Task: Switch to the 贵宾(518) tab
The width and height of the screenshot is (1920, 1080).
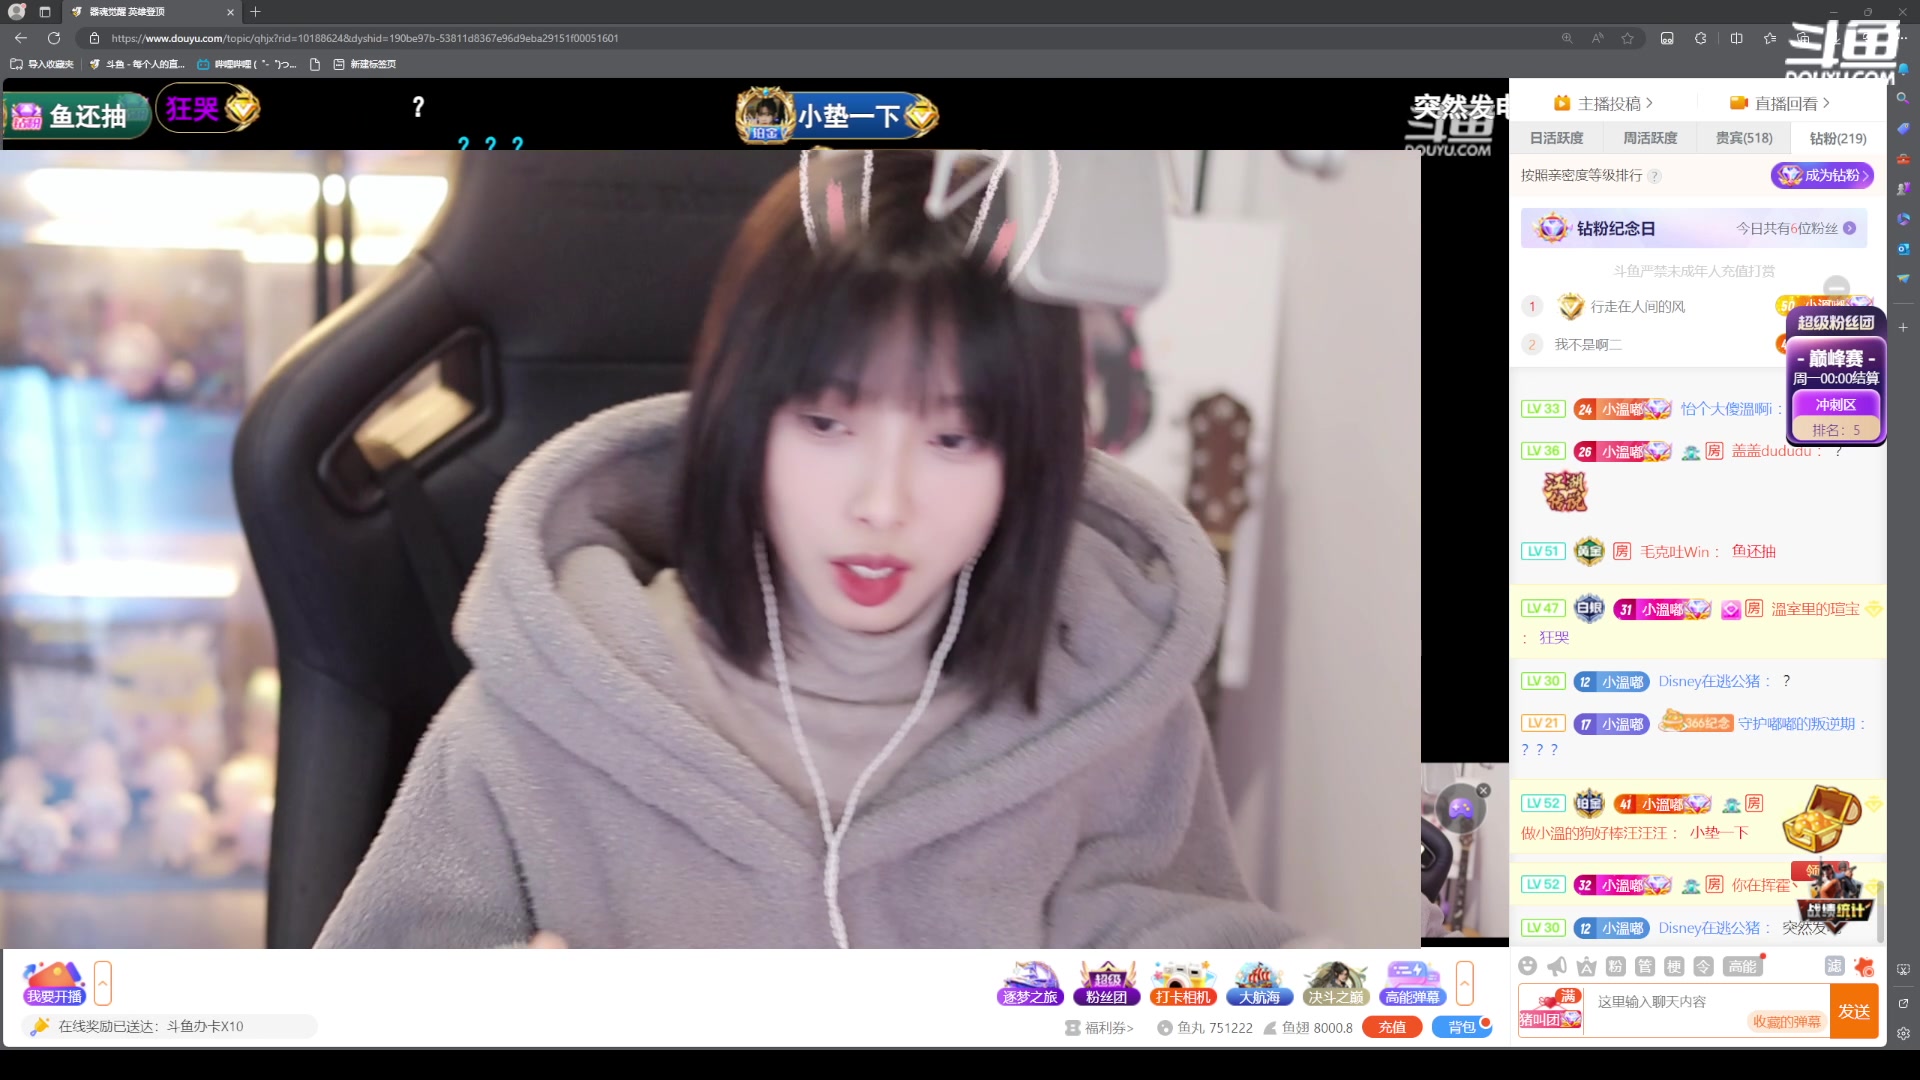Action: (1744, 138)
